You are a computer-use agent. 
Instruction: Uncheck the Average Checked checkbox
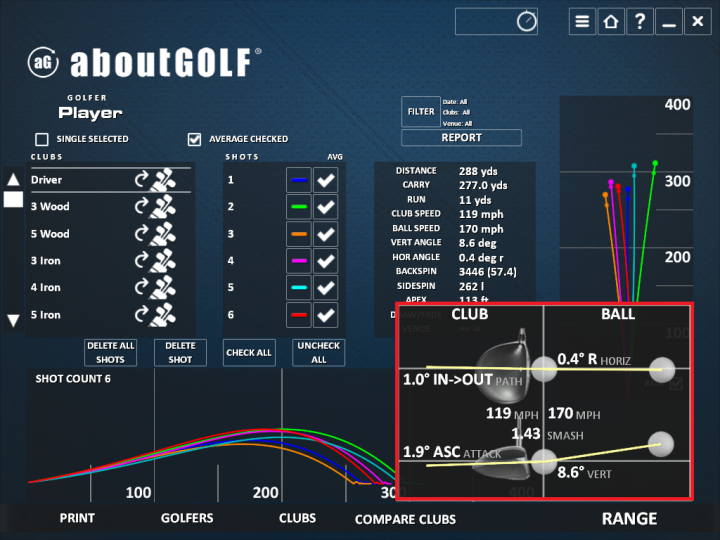click(x=194, y=139)
